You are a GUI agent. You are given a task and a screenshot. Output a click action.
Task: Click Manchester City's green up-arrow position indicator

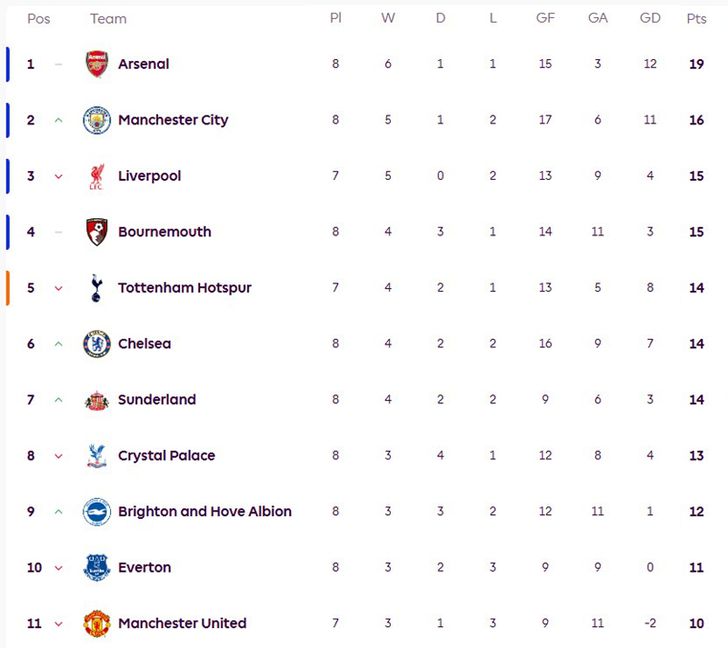click(x=58, y=120)
